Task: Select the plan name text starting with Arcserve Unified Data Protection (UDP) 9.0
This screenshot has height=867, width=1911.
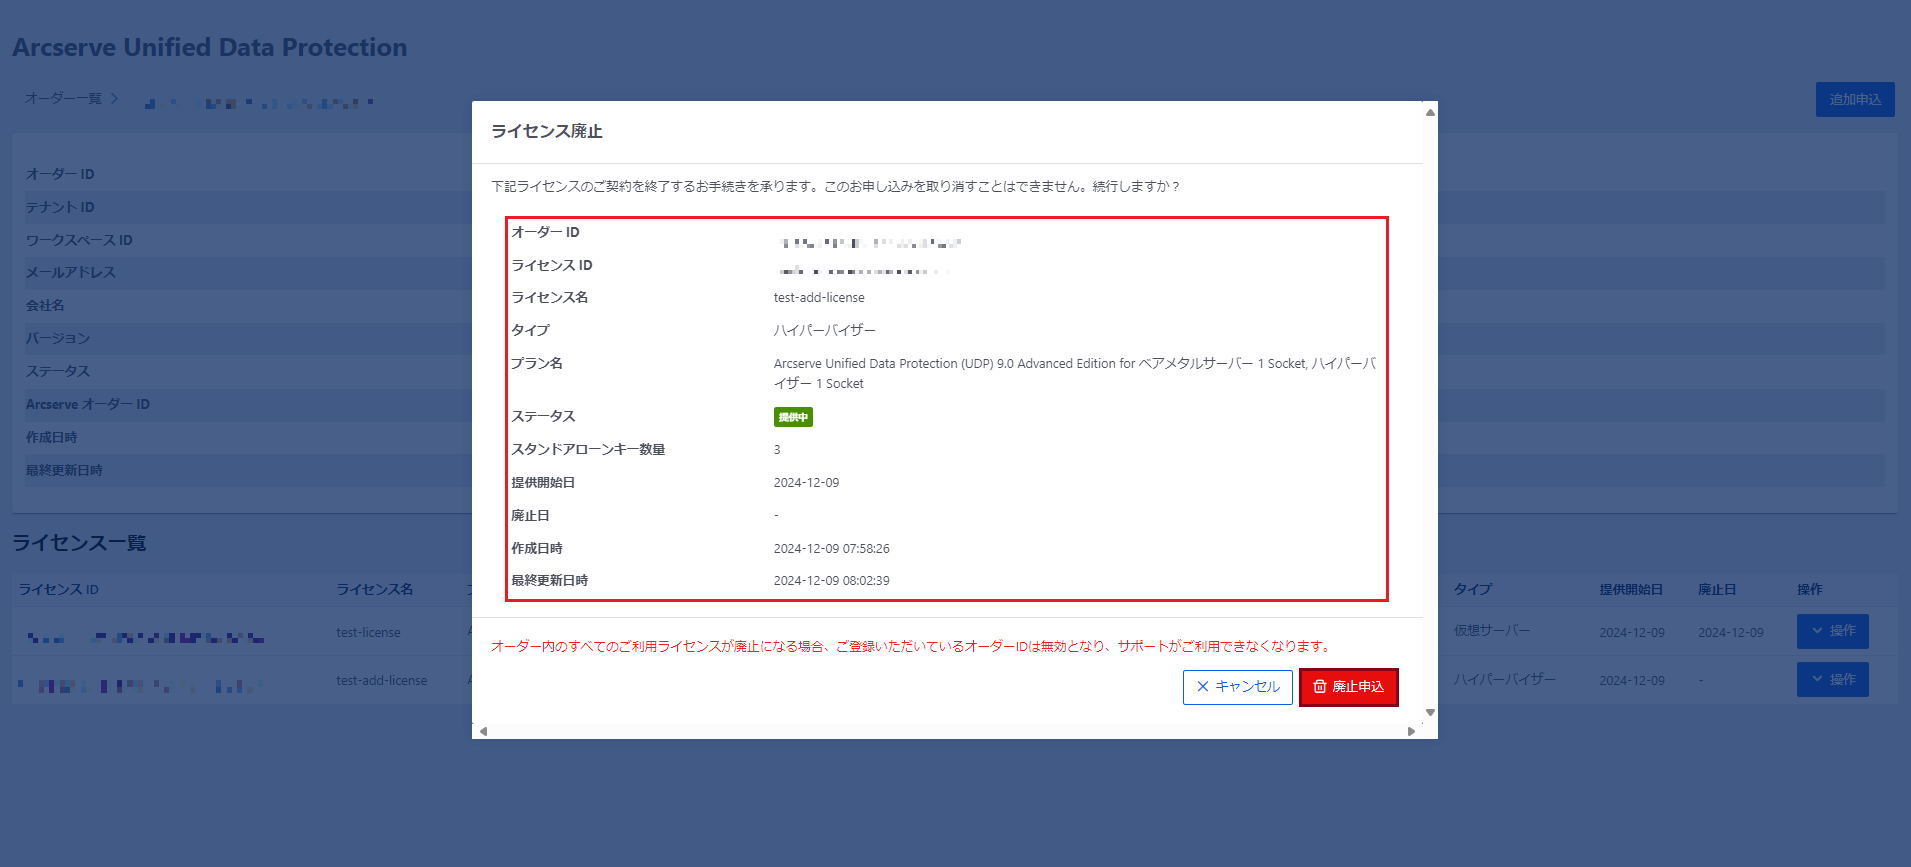Action: [1075, 373]
